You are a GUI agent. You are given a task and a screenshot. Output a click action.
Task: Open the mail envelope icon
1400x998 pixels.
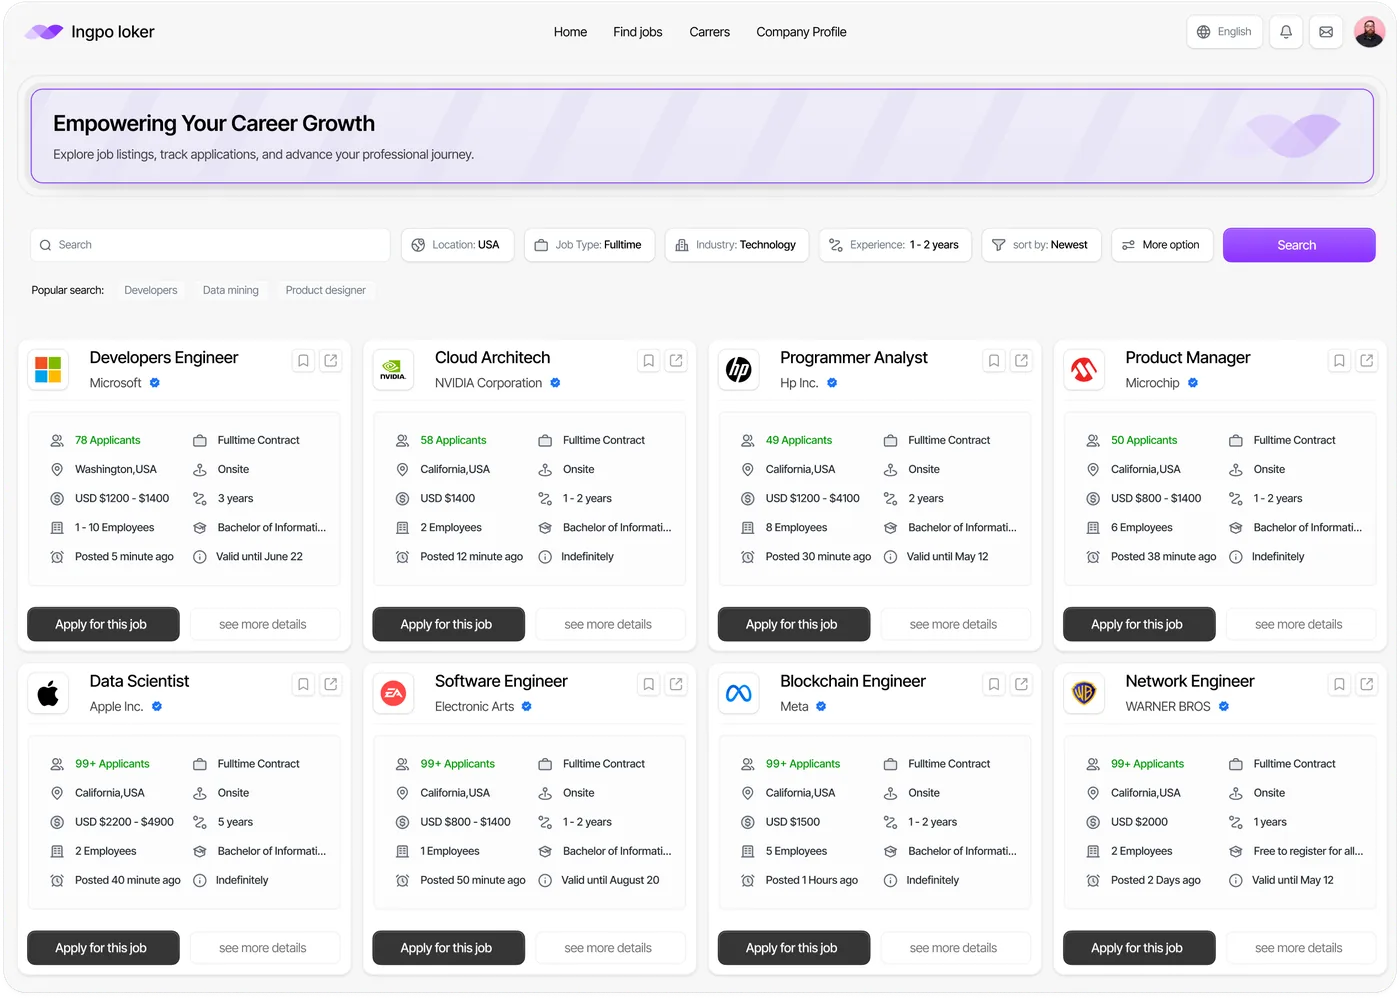(x=1326, y=32)
